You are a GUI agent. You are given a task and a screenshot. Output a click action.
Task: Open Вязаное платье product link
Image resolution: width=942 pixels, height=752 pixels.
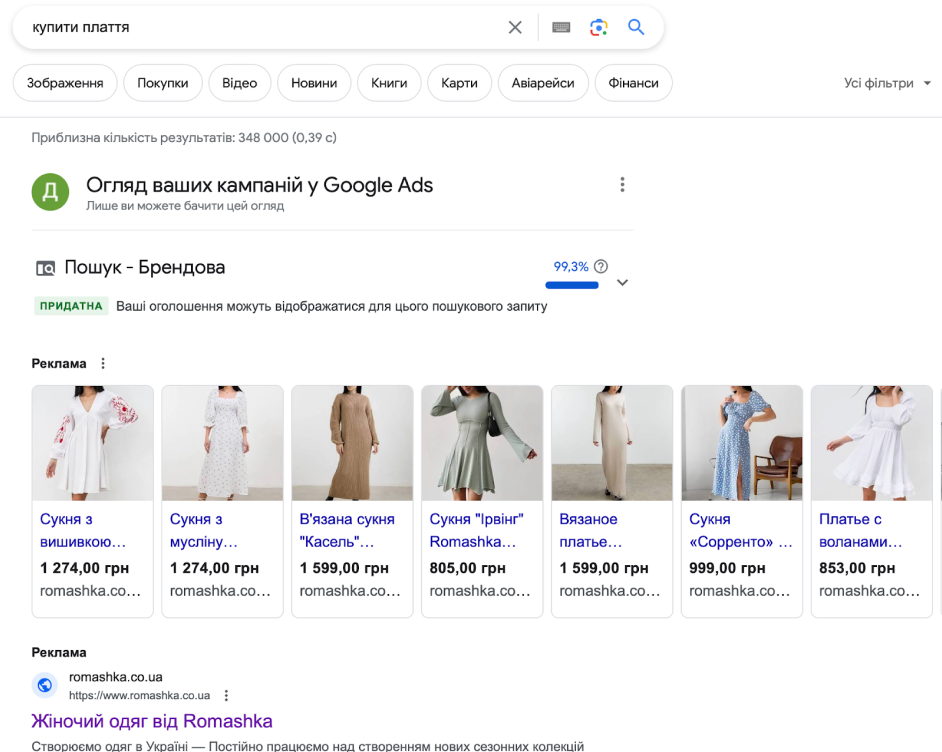pos(591,530)
